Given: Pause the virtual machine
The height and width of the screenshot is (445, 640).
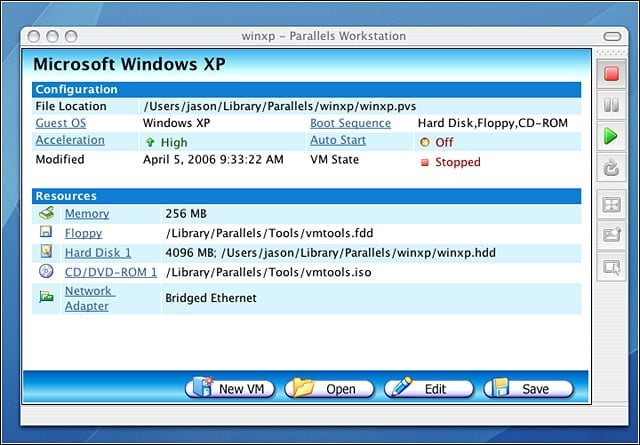Looking at the screenshot, I should [x=611, y=105].
